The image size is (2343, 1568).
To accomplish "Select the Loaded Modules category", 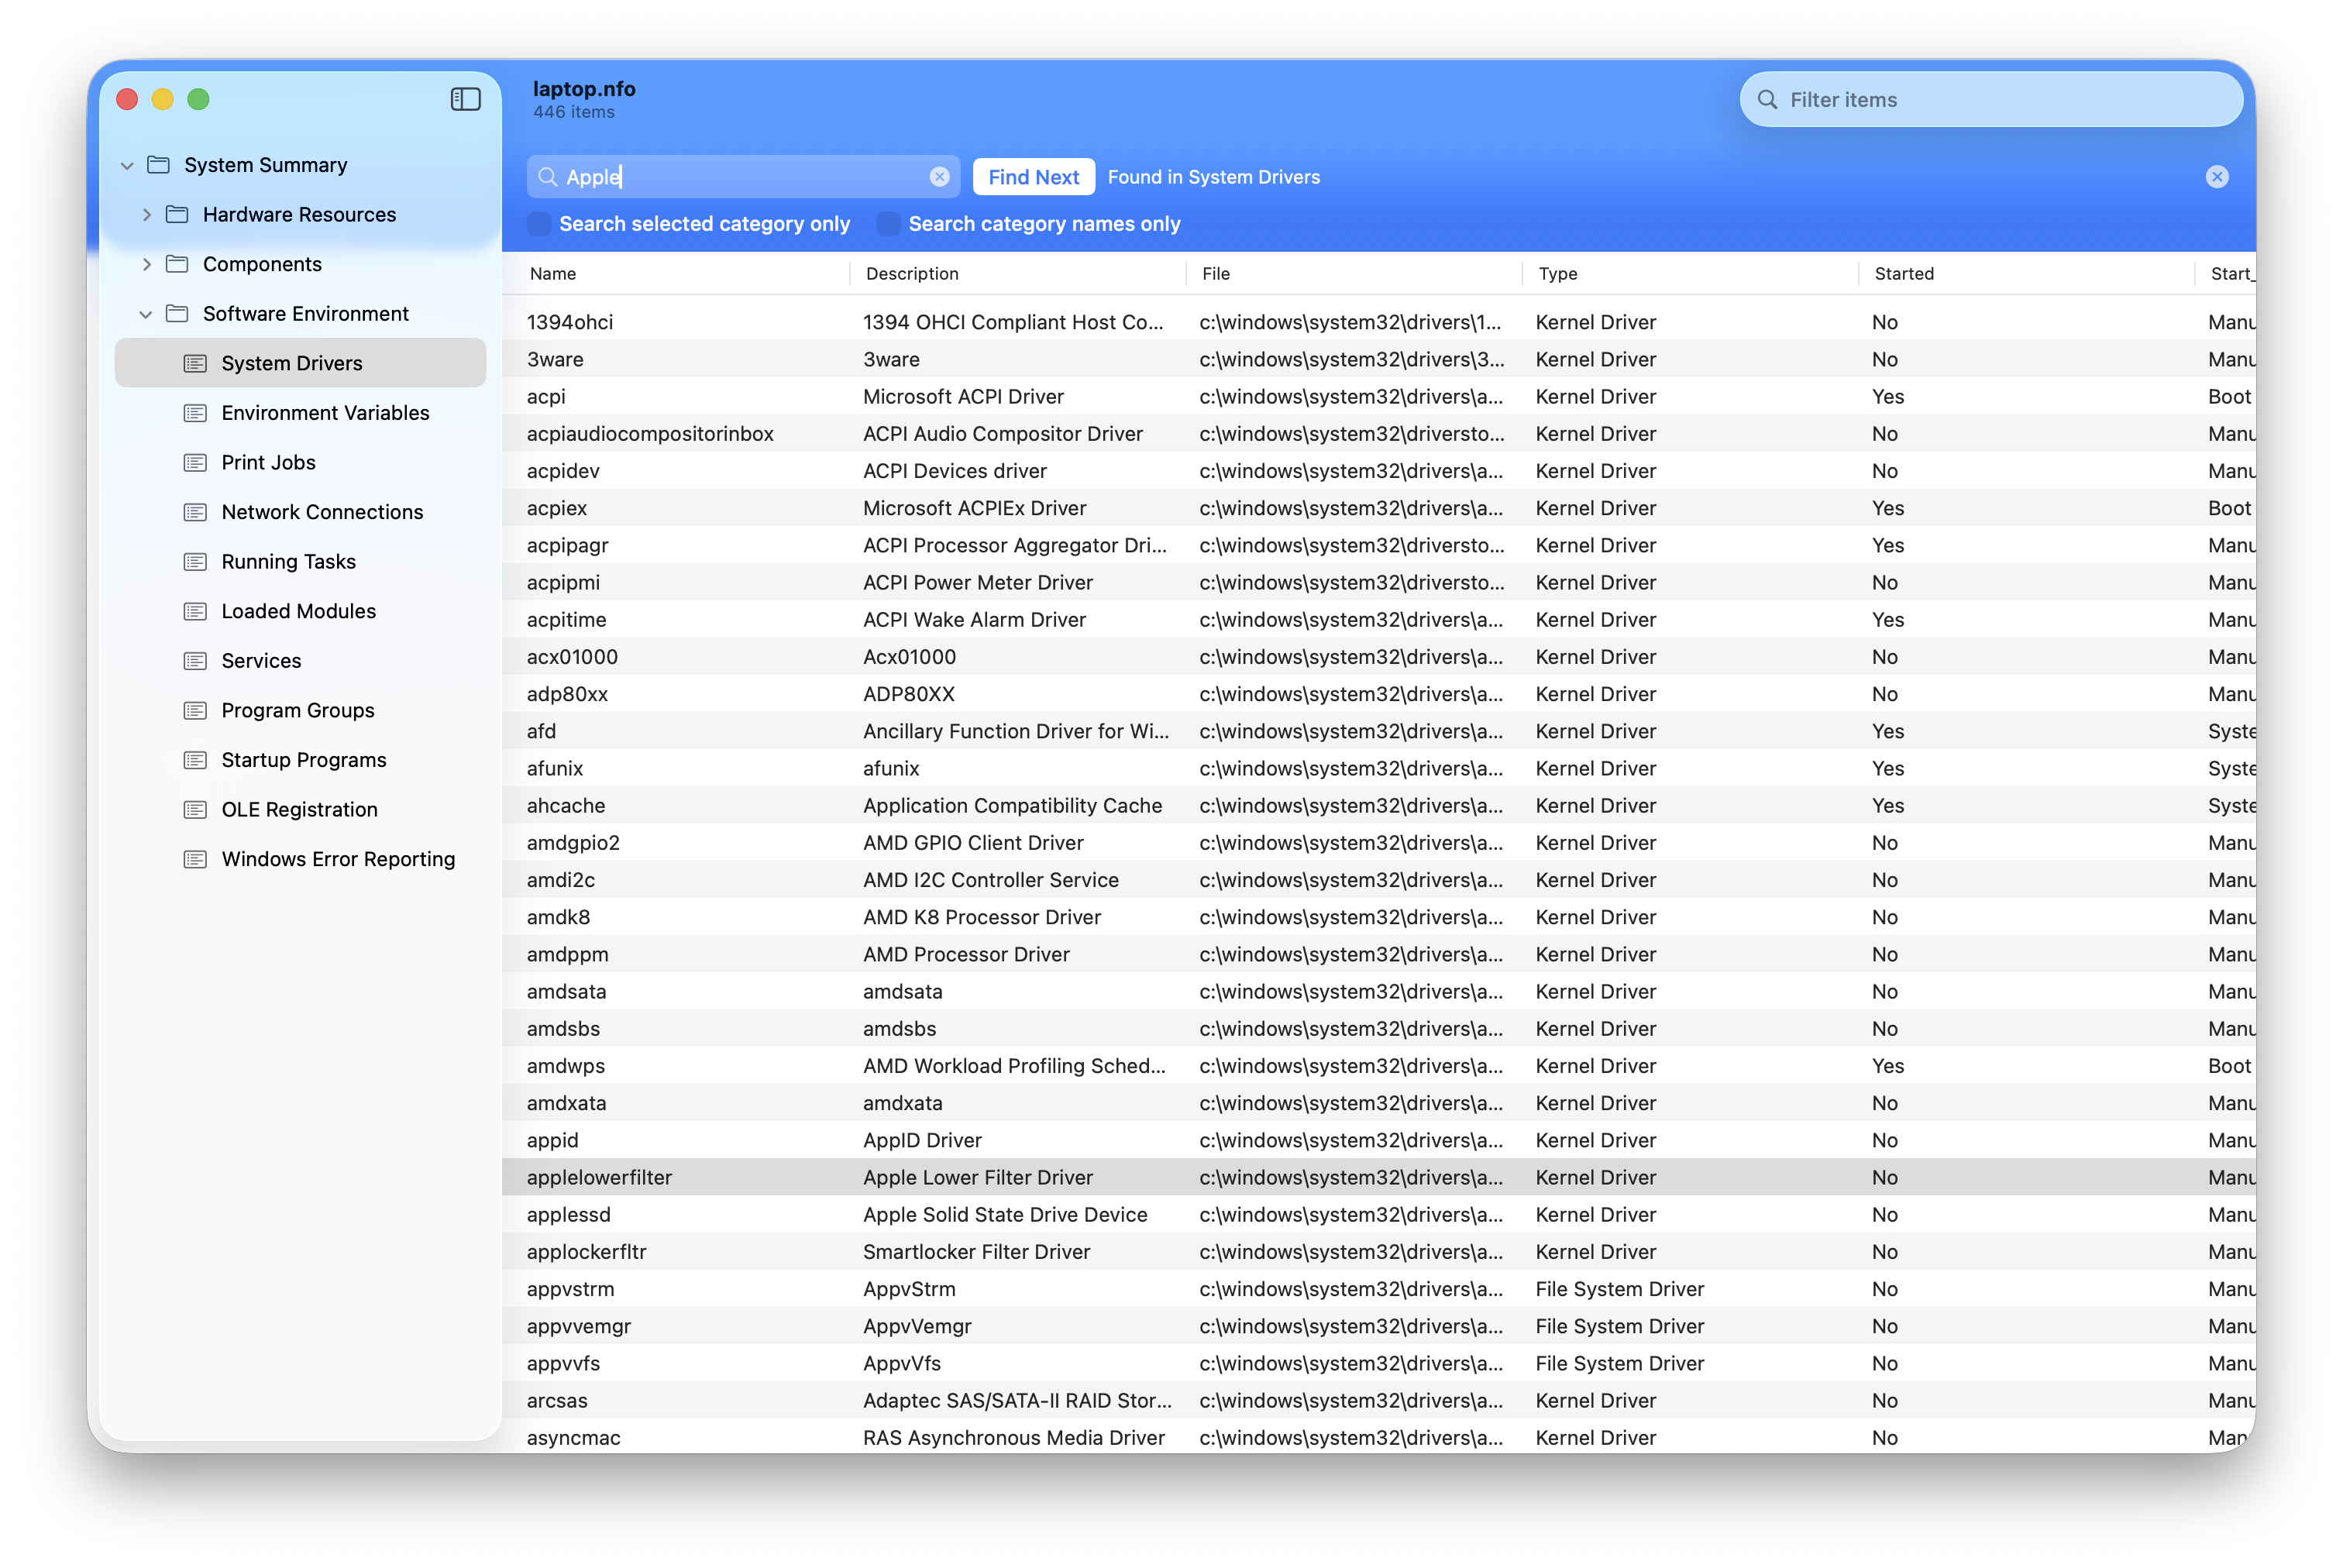I will point(298,611).
